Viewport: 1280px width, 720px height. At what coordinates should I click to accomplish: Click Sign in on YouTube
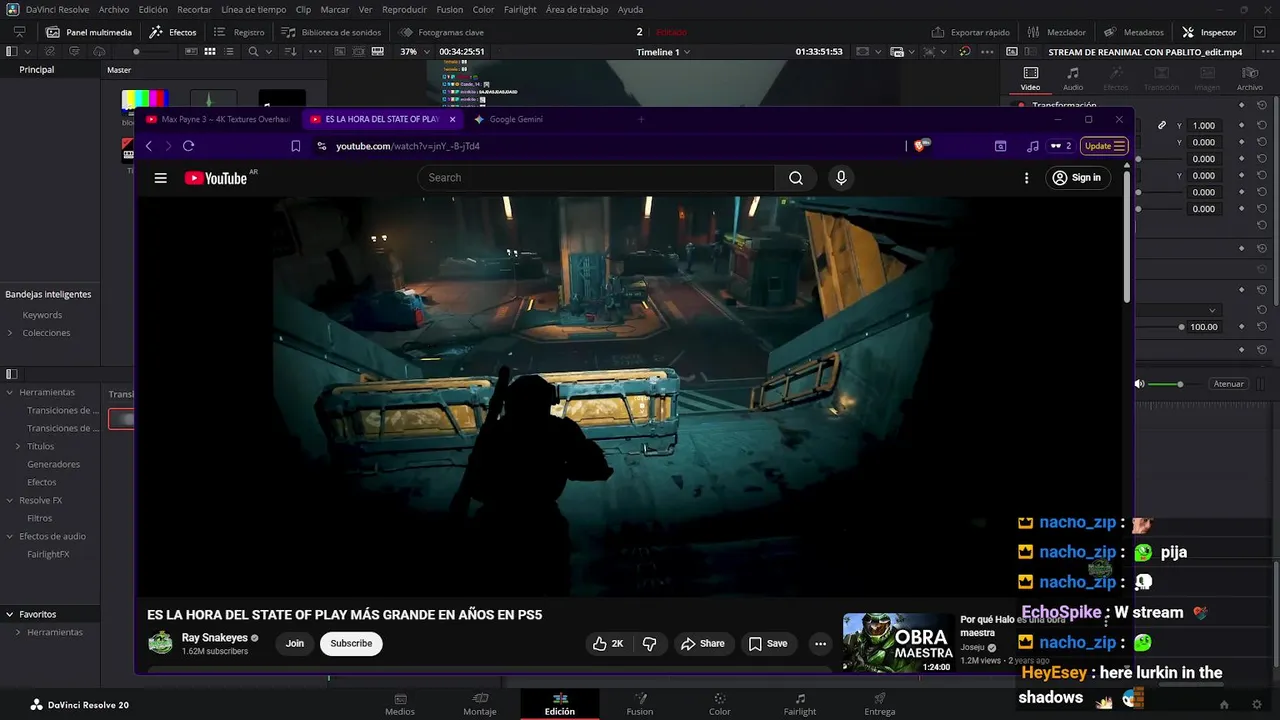click(1077, 178)
